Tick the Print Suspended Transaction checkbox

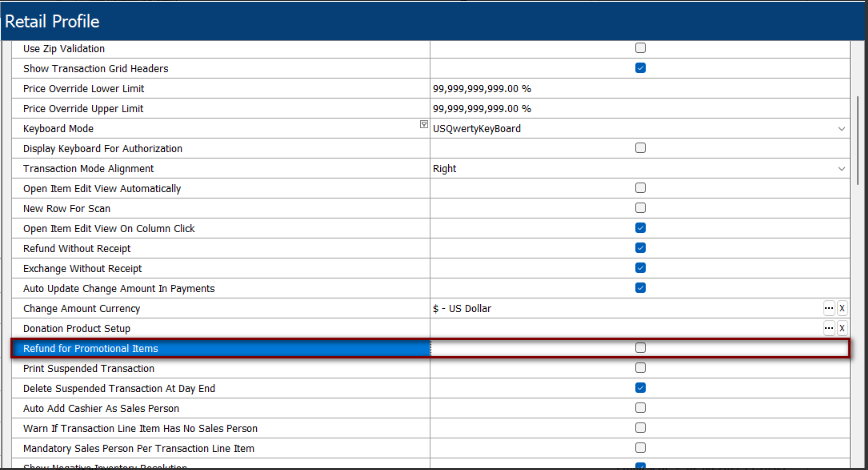tap(640, 368)
